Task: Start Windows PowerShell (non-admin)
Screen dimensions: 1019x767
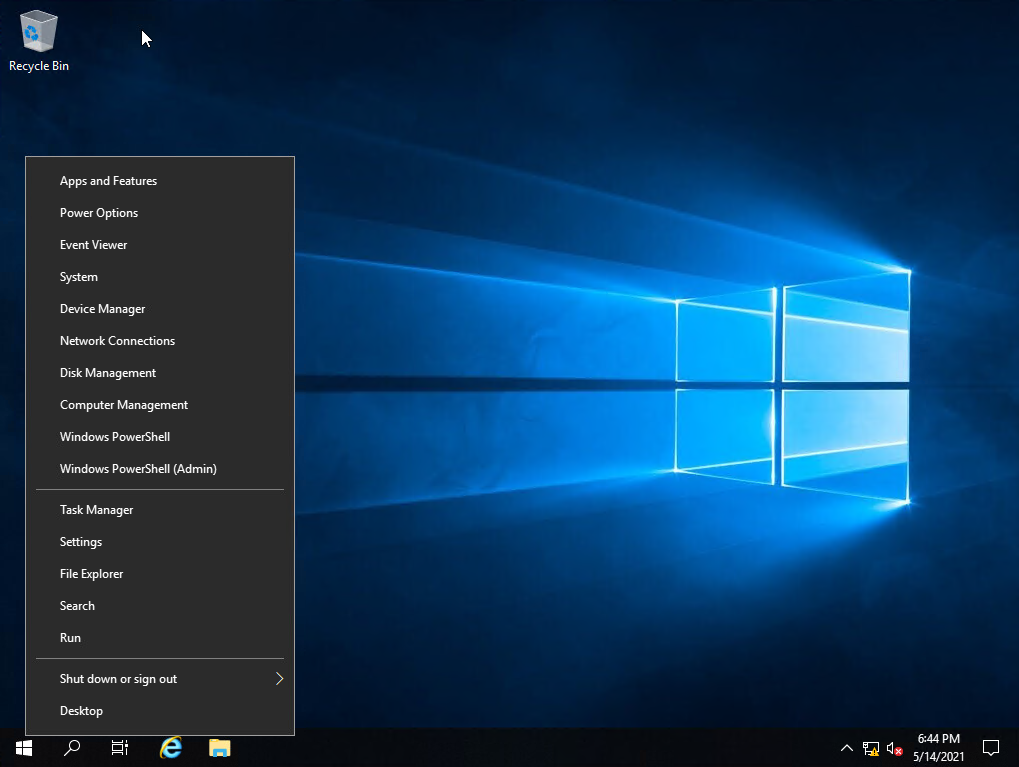Action: (160, 436)
